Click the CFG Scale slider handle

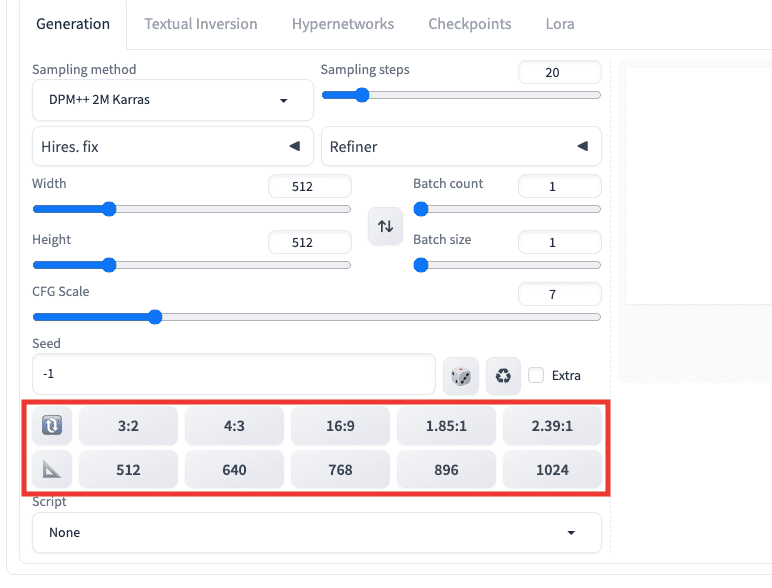click(x=155, y=317)
